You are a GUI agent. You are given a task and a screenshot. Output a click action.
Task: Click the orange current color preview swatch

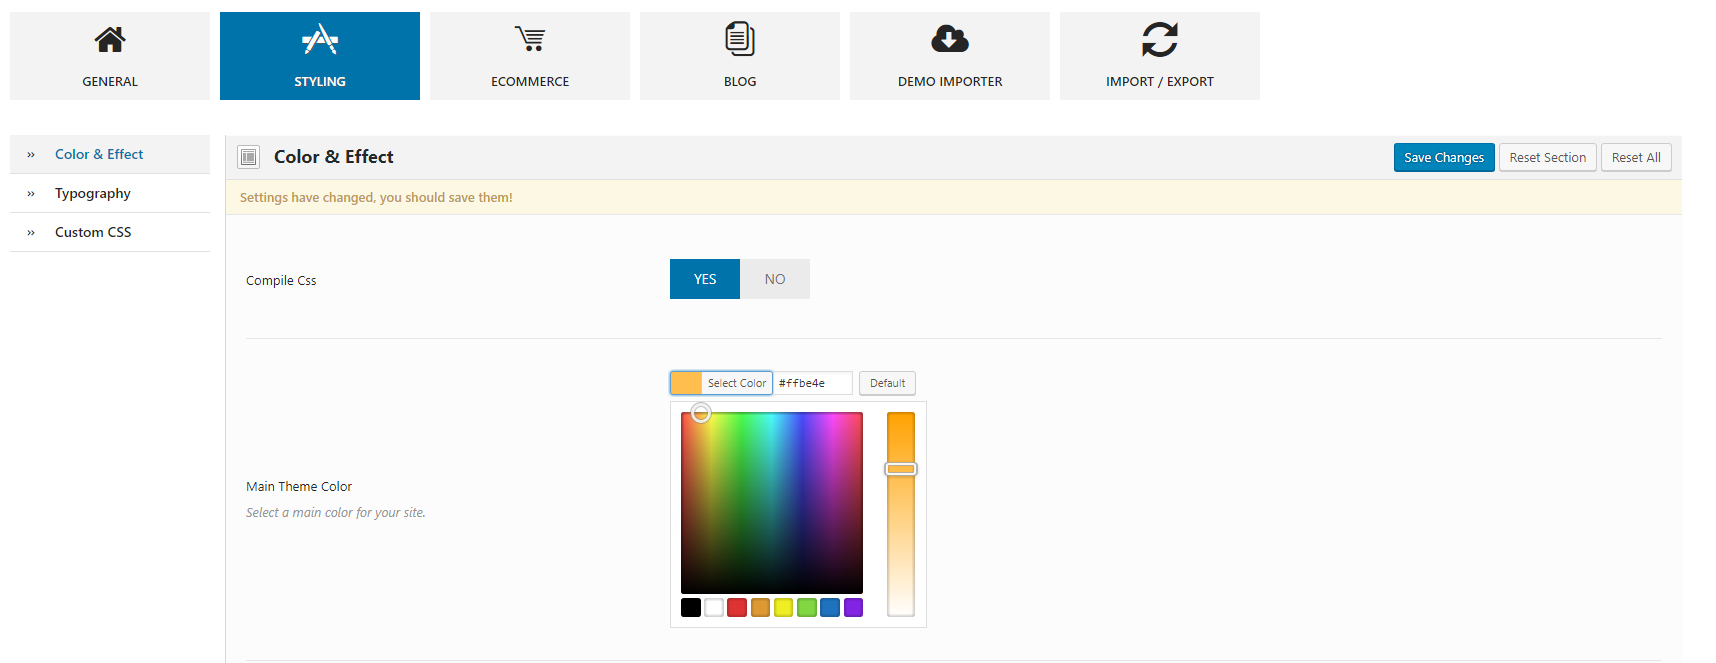[686, 383]
